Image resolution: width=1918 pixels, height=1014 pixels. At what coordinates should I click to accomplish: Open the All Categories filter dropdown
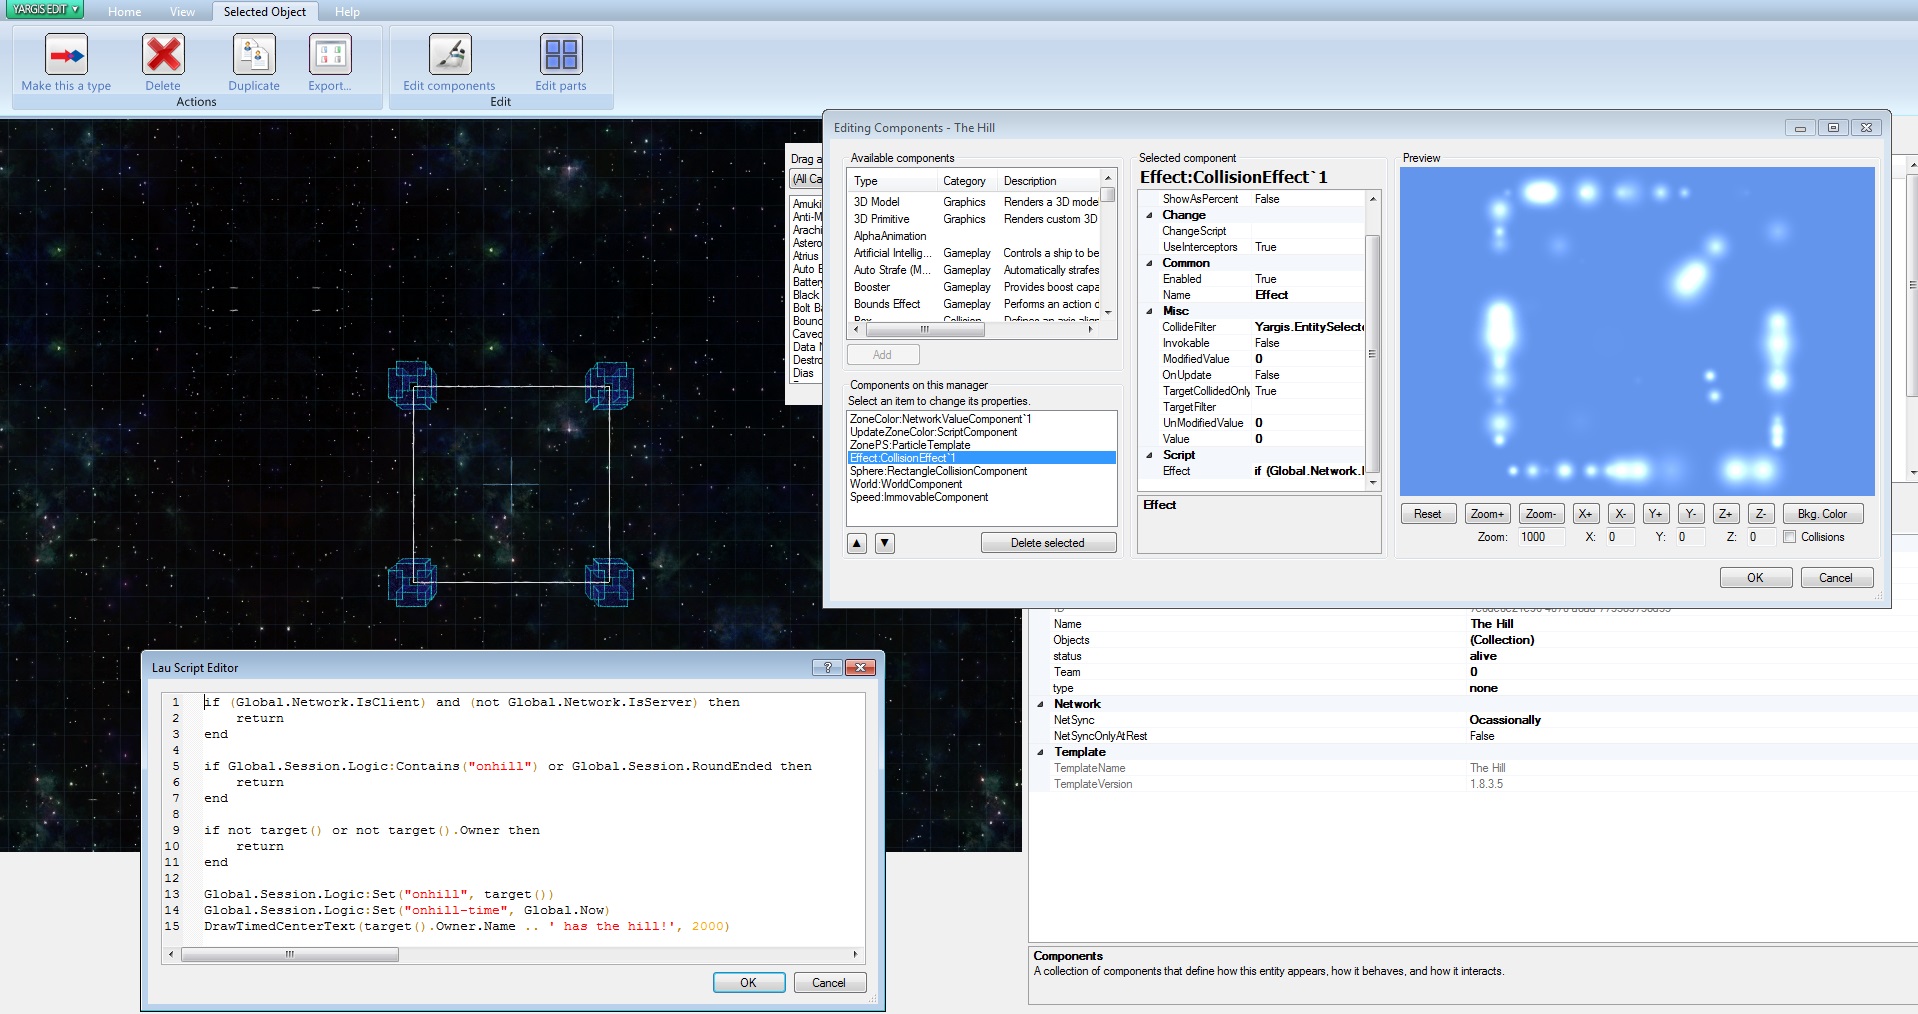click(x=807, y=179)
